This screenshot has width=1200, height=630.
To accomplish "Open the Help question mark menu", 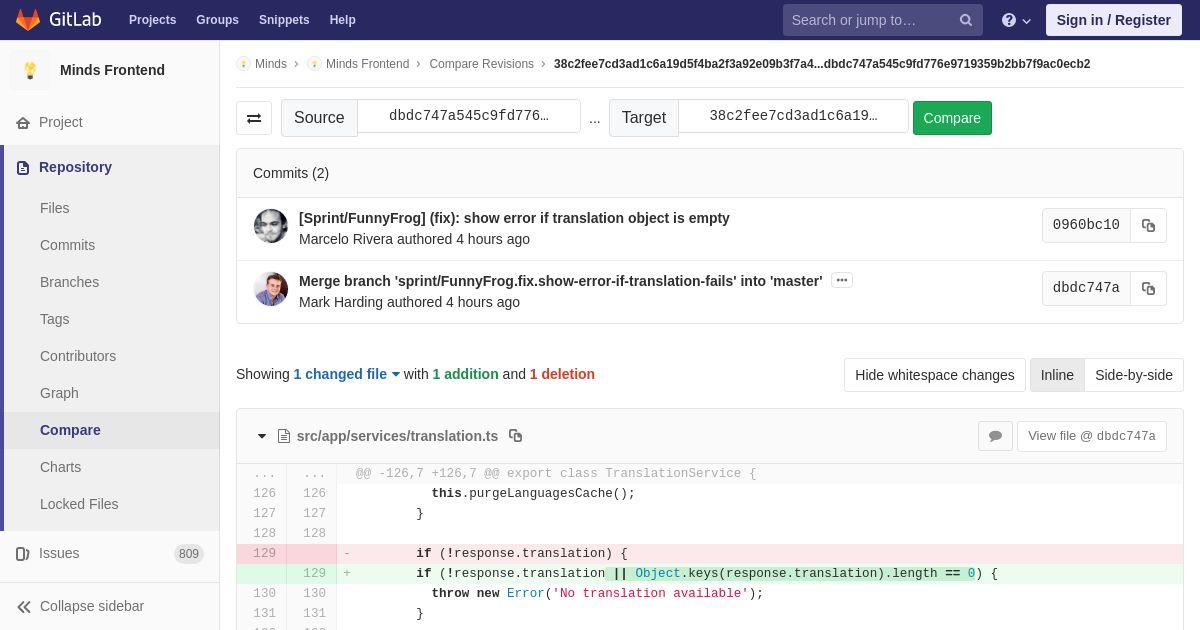I will (1015, 20).
